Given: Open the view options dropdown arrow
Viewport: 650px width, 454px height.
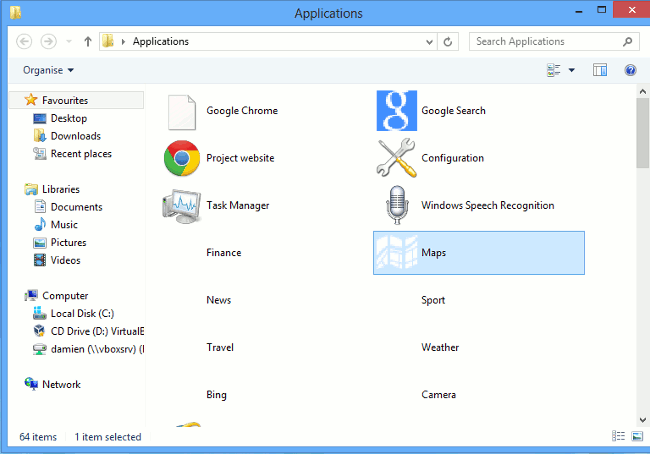Looking at the screenshot, I should (572, 70).
